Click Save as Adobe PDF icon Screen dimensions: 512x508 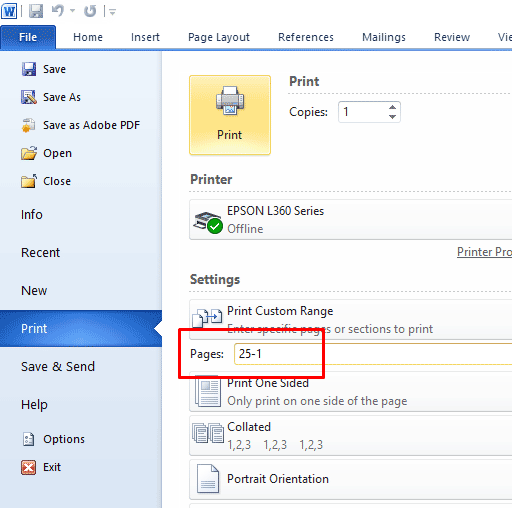(29, 125)
